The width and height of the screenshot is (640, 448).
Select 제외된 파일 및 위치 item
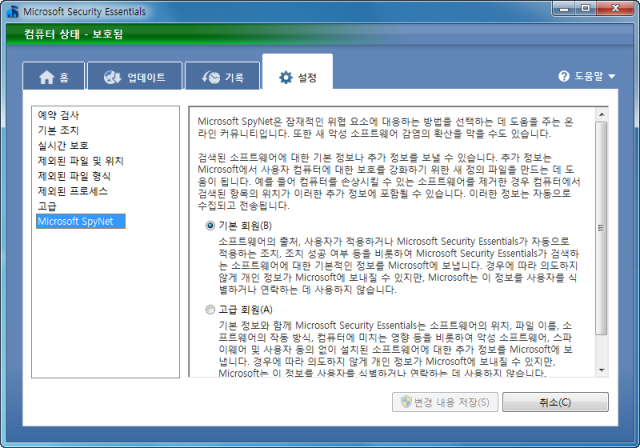pos(80,161)
